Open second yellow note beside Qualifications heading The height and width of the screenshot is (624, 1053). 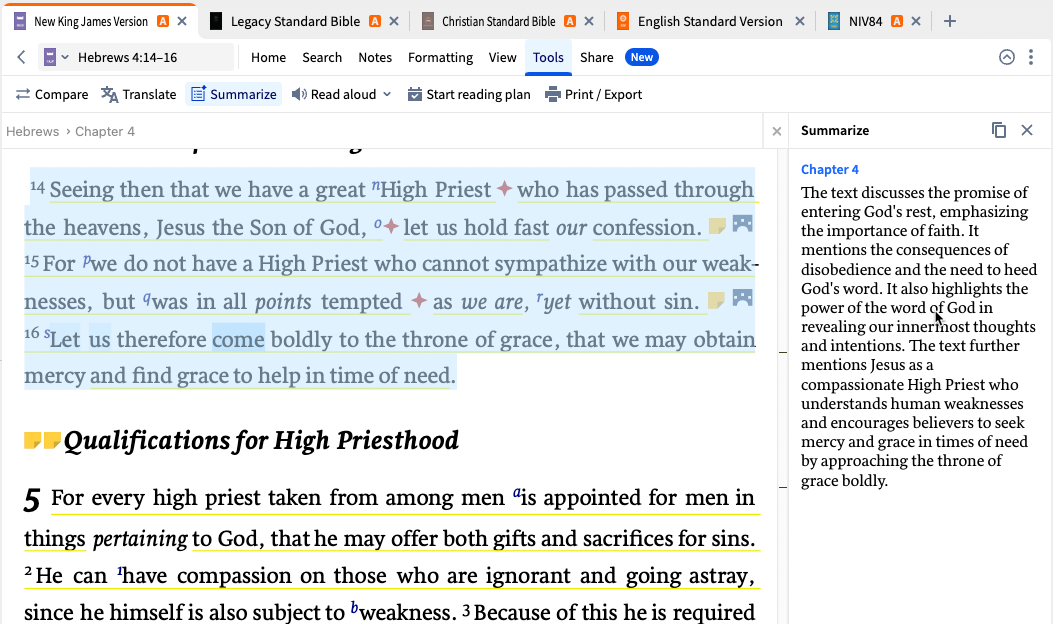point(52,441)
